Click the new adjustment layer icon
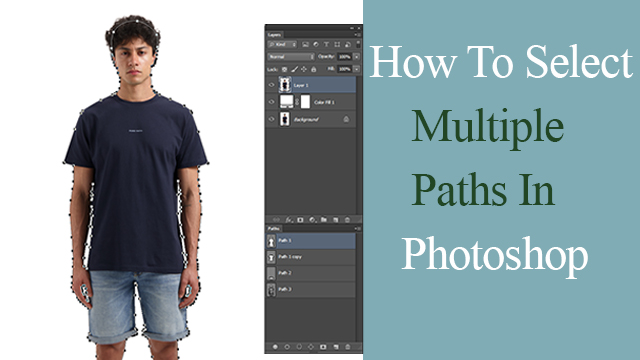Viewport: 640px width, 360px height. click(312, 220)
